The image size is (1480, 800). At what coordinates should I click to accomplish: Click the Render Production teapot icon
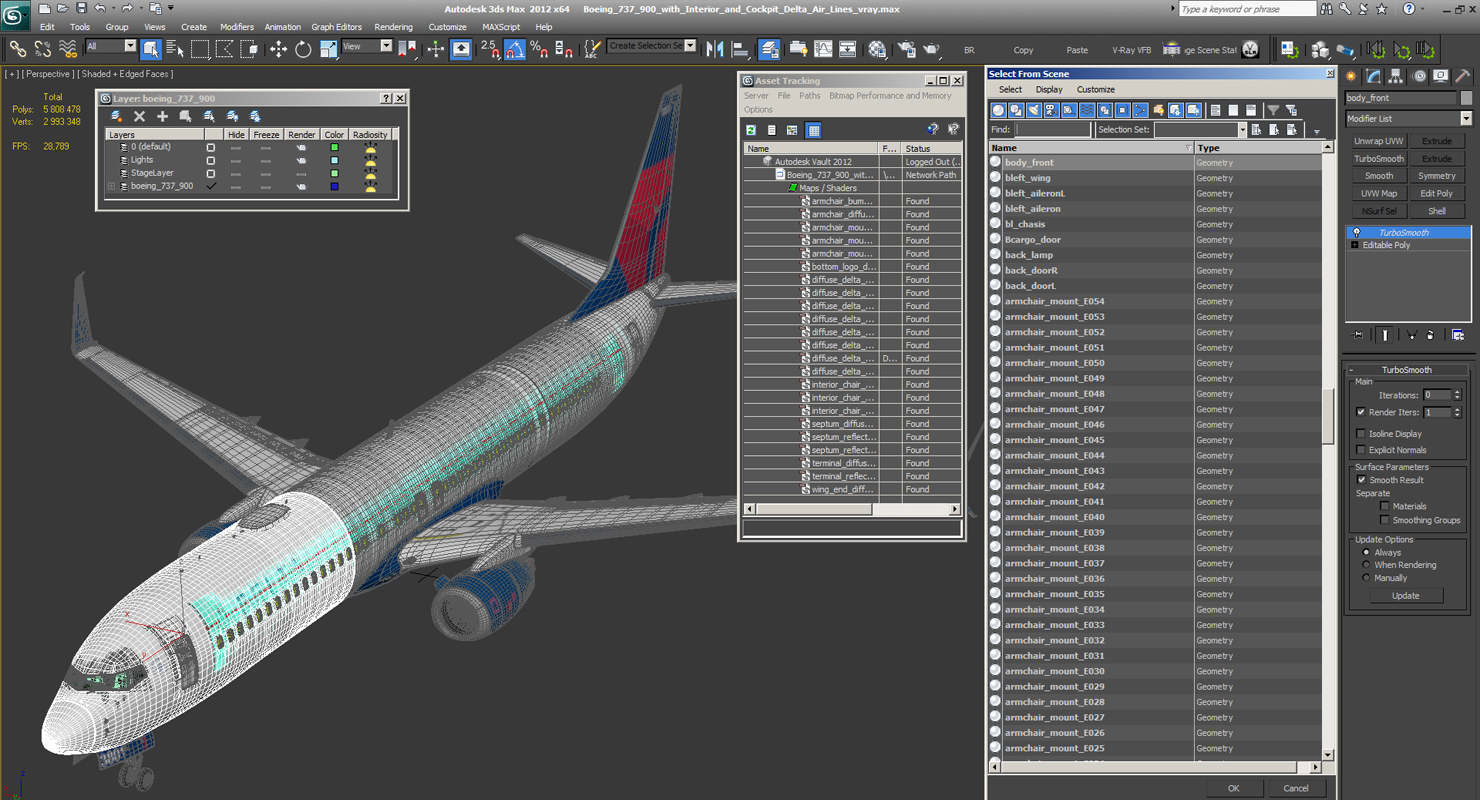click(931, 49)
